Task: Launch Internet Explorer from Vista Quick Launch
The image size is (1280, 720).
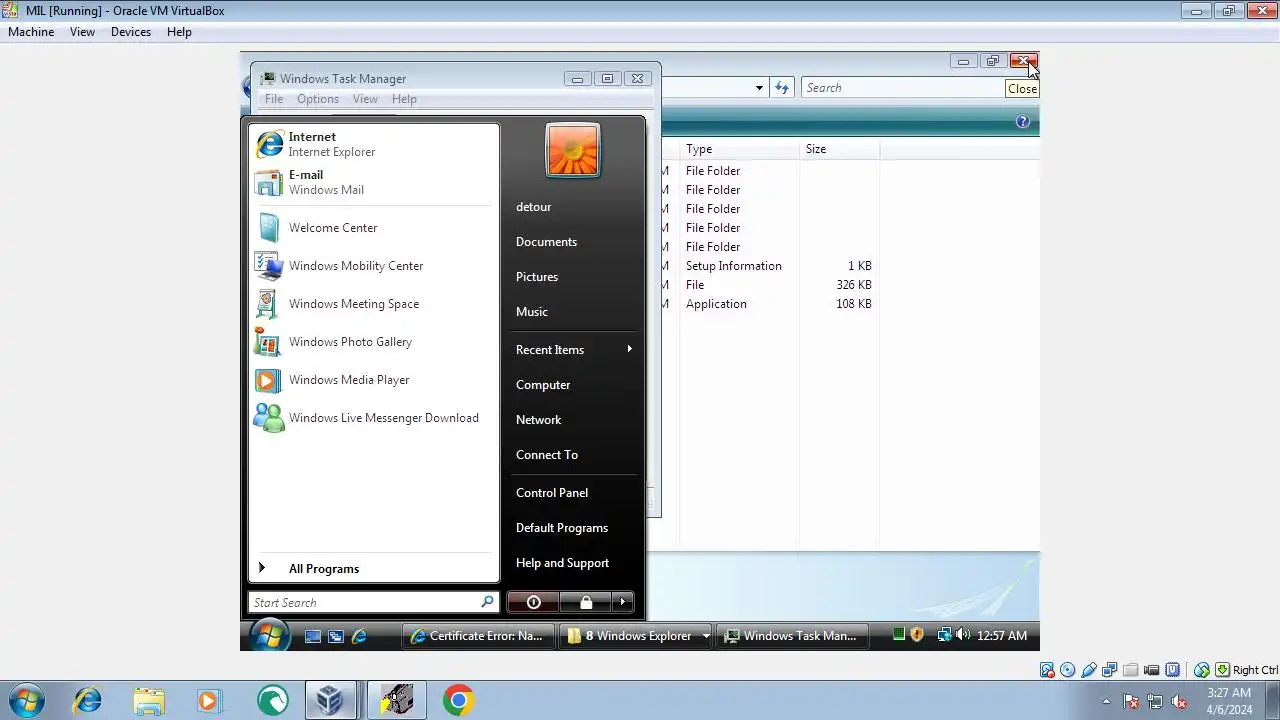Action: [359, 636]
